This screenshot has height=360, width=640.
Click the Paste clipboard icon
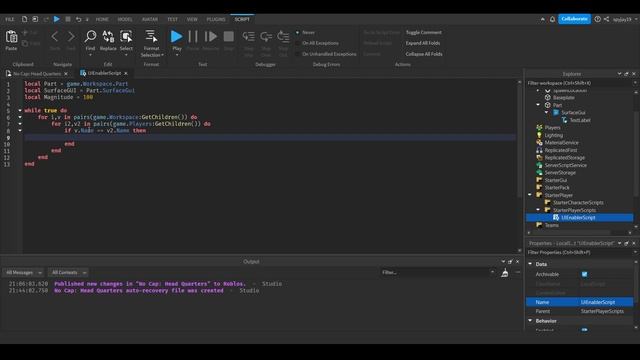click(x=11, y=37)
